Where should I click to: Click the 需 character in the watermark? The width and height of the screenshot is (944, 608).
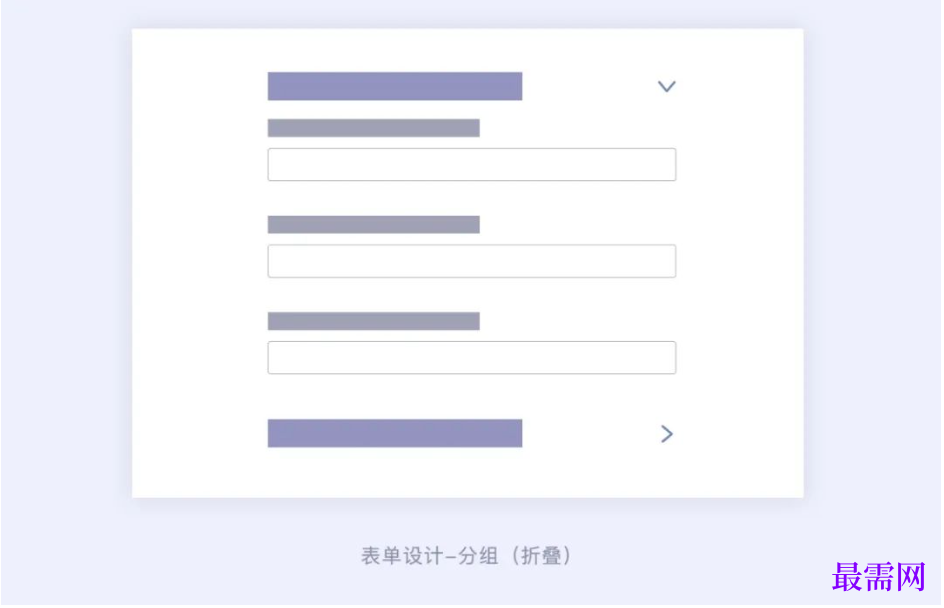coord(880,577)
